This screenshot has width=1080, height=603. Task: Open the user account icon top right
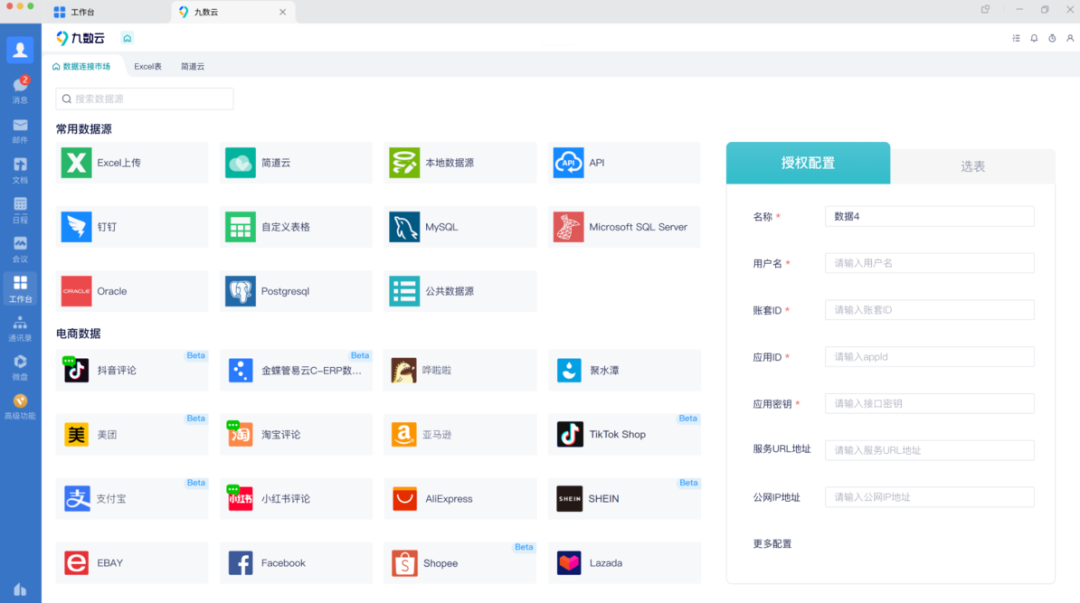(x=1070, y=38)
